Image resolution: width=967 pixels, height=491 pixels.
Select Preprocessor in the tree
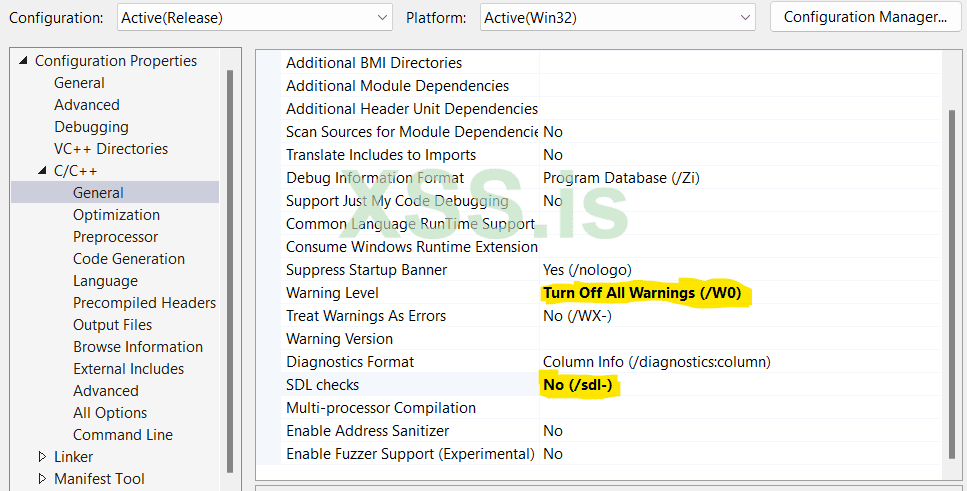[115, 237]
